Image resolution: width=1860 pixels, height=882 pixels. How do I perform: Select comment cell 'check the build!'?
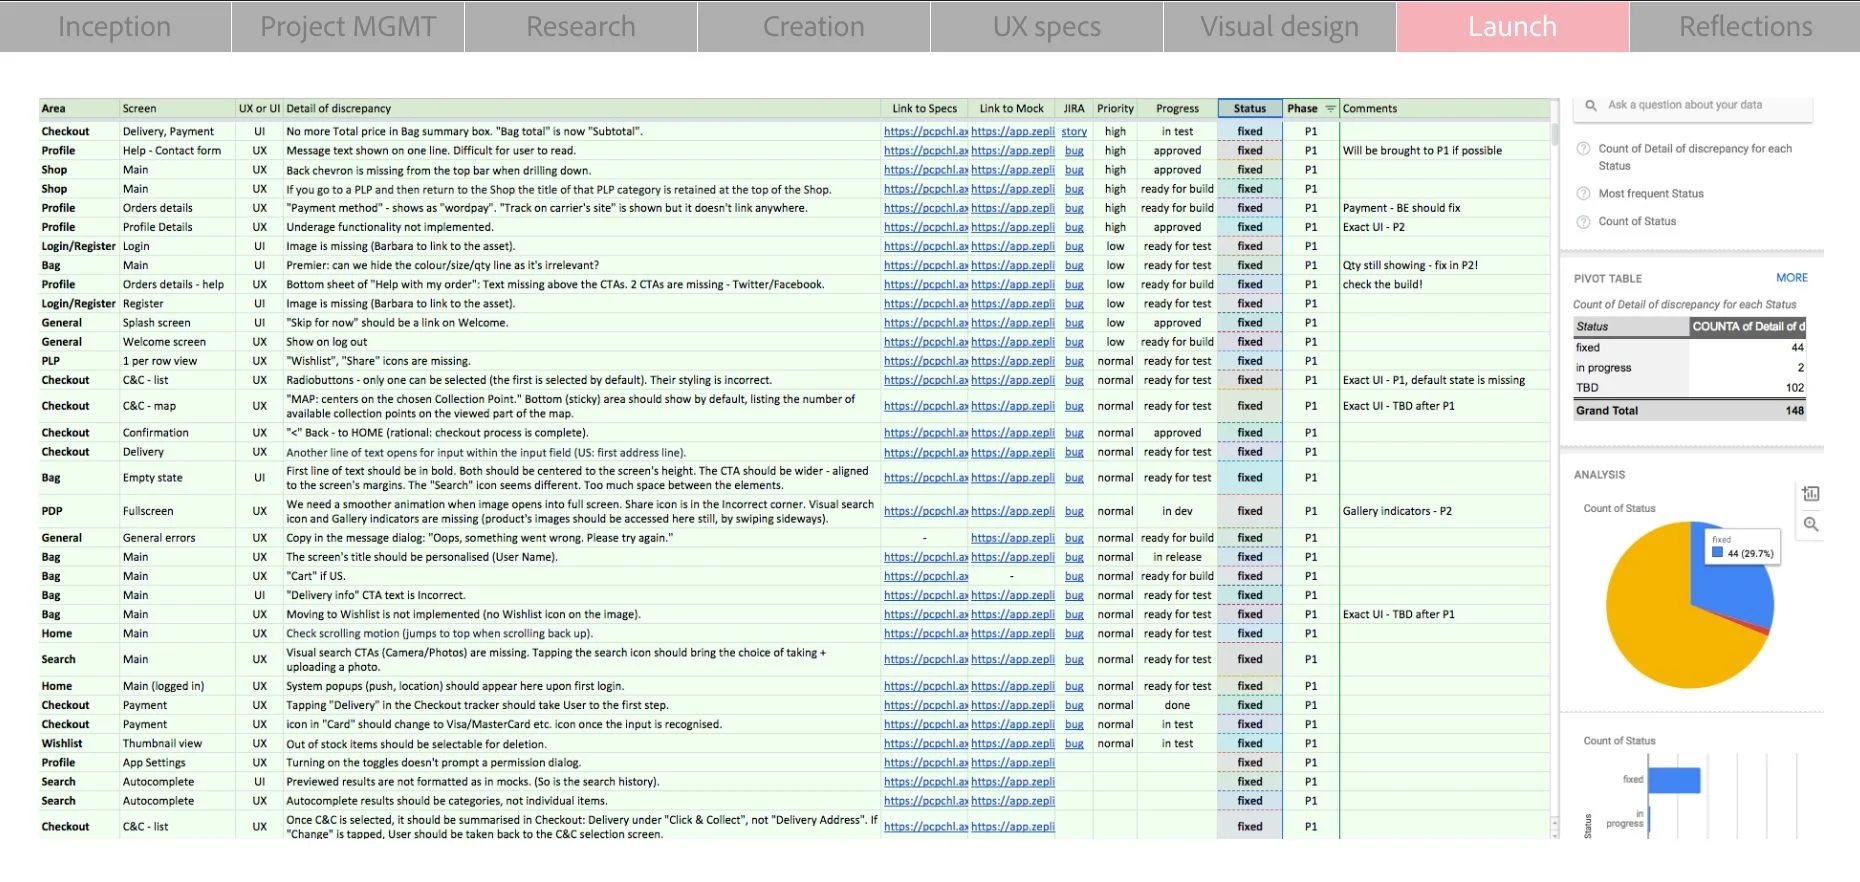(x=1444, y=285)
